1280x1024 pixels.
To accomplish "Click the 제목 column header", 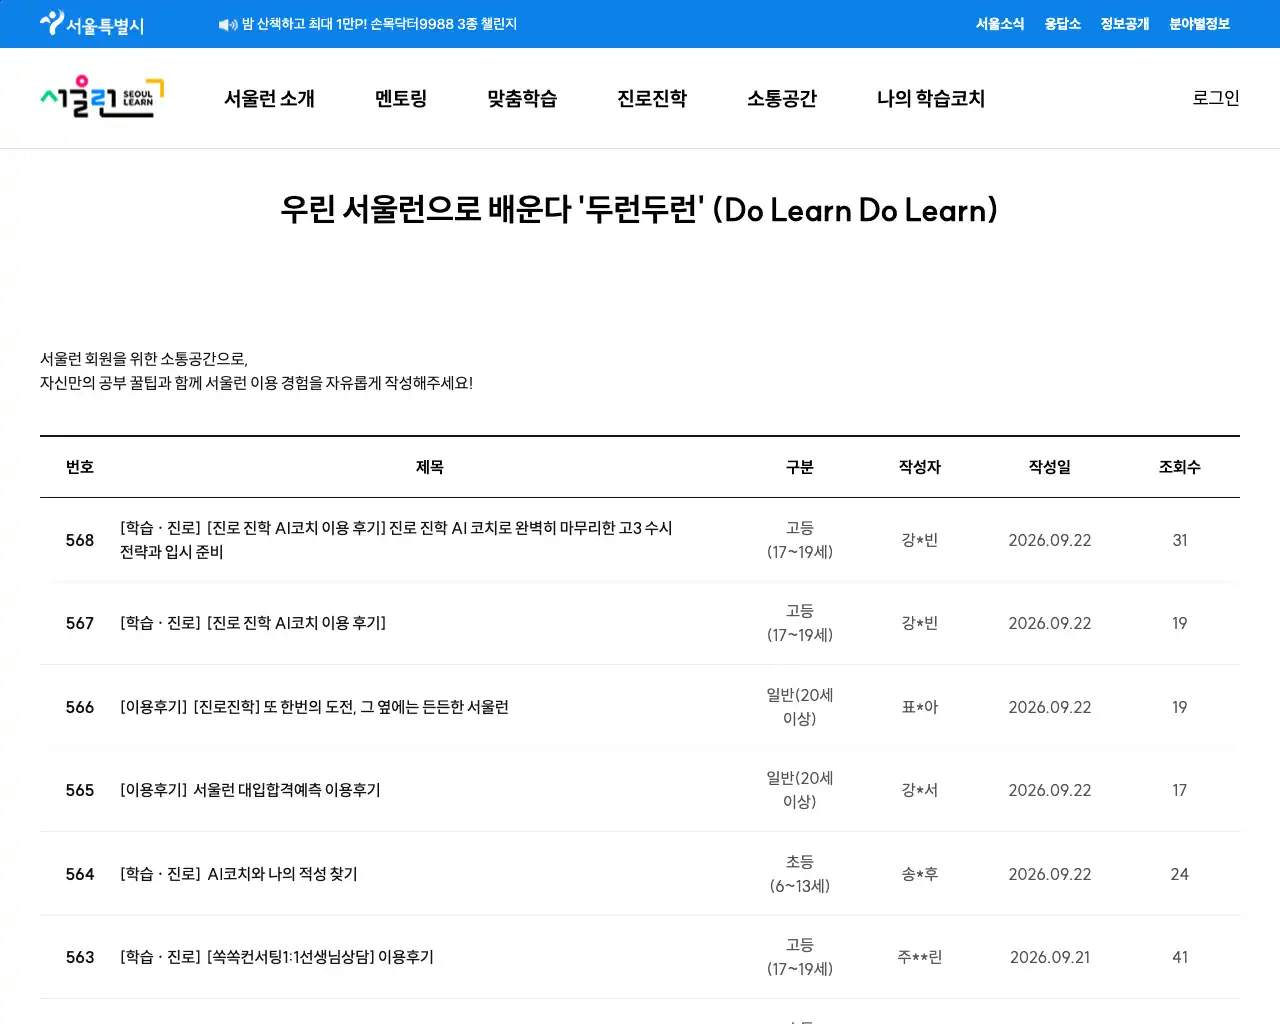I will (x=430, y=467).
